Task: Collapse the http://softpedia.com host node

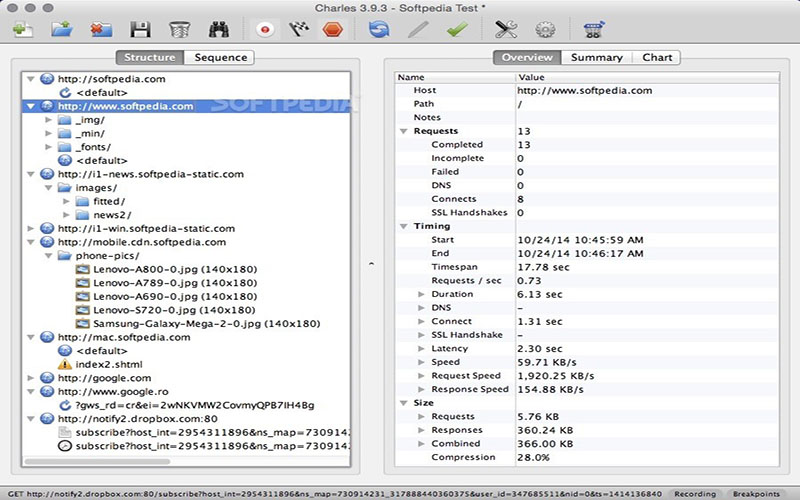Action: point(31,79)
